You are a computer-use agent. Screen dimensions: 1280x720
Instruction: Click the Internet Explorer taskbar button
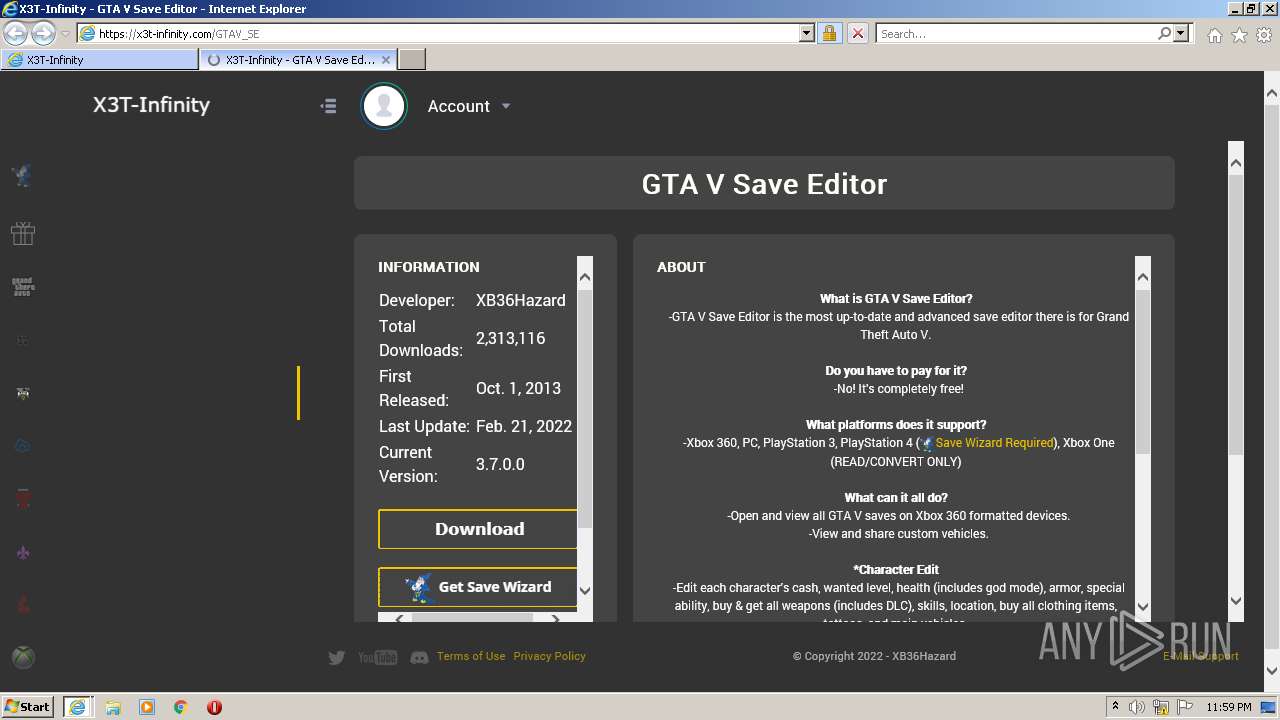coord(77,707)
